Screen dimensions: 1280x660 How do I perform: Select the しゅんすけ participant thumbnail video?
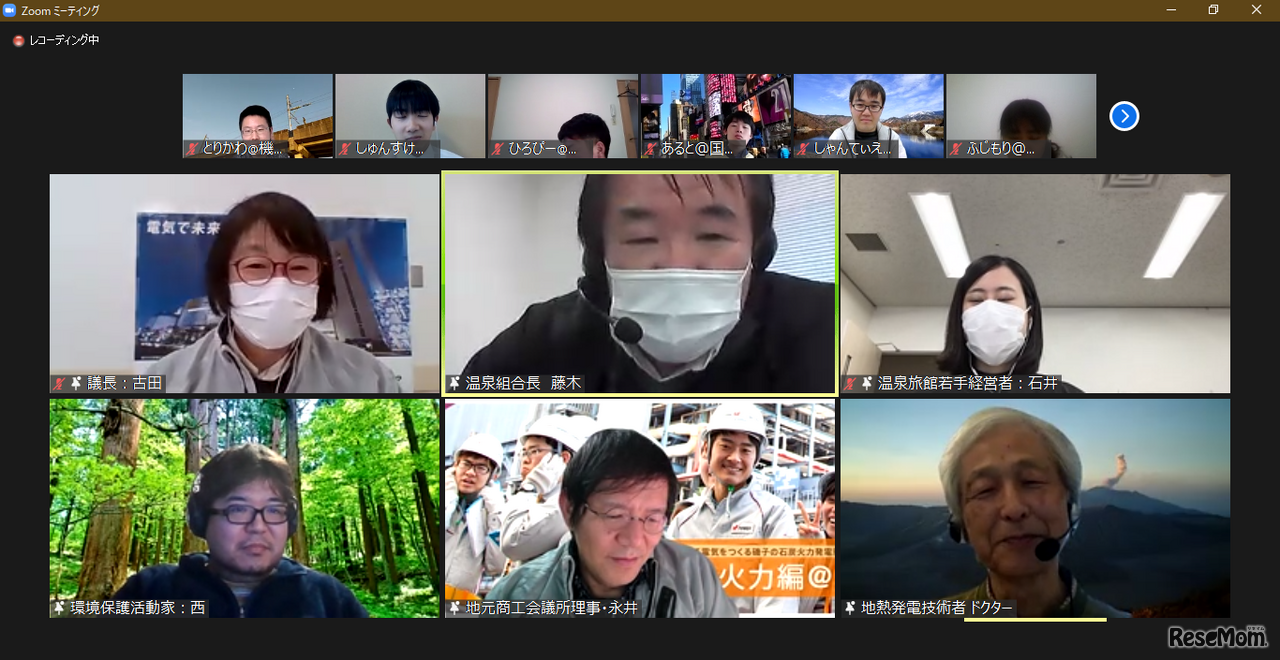(x=410, y=116)
